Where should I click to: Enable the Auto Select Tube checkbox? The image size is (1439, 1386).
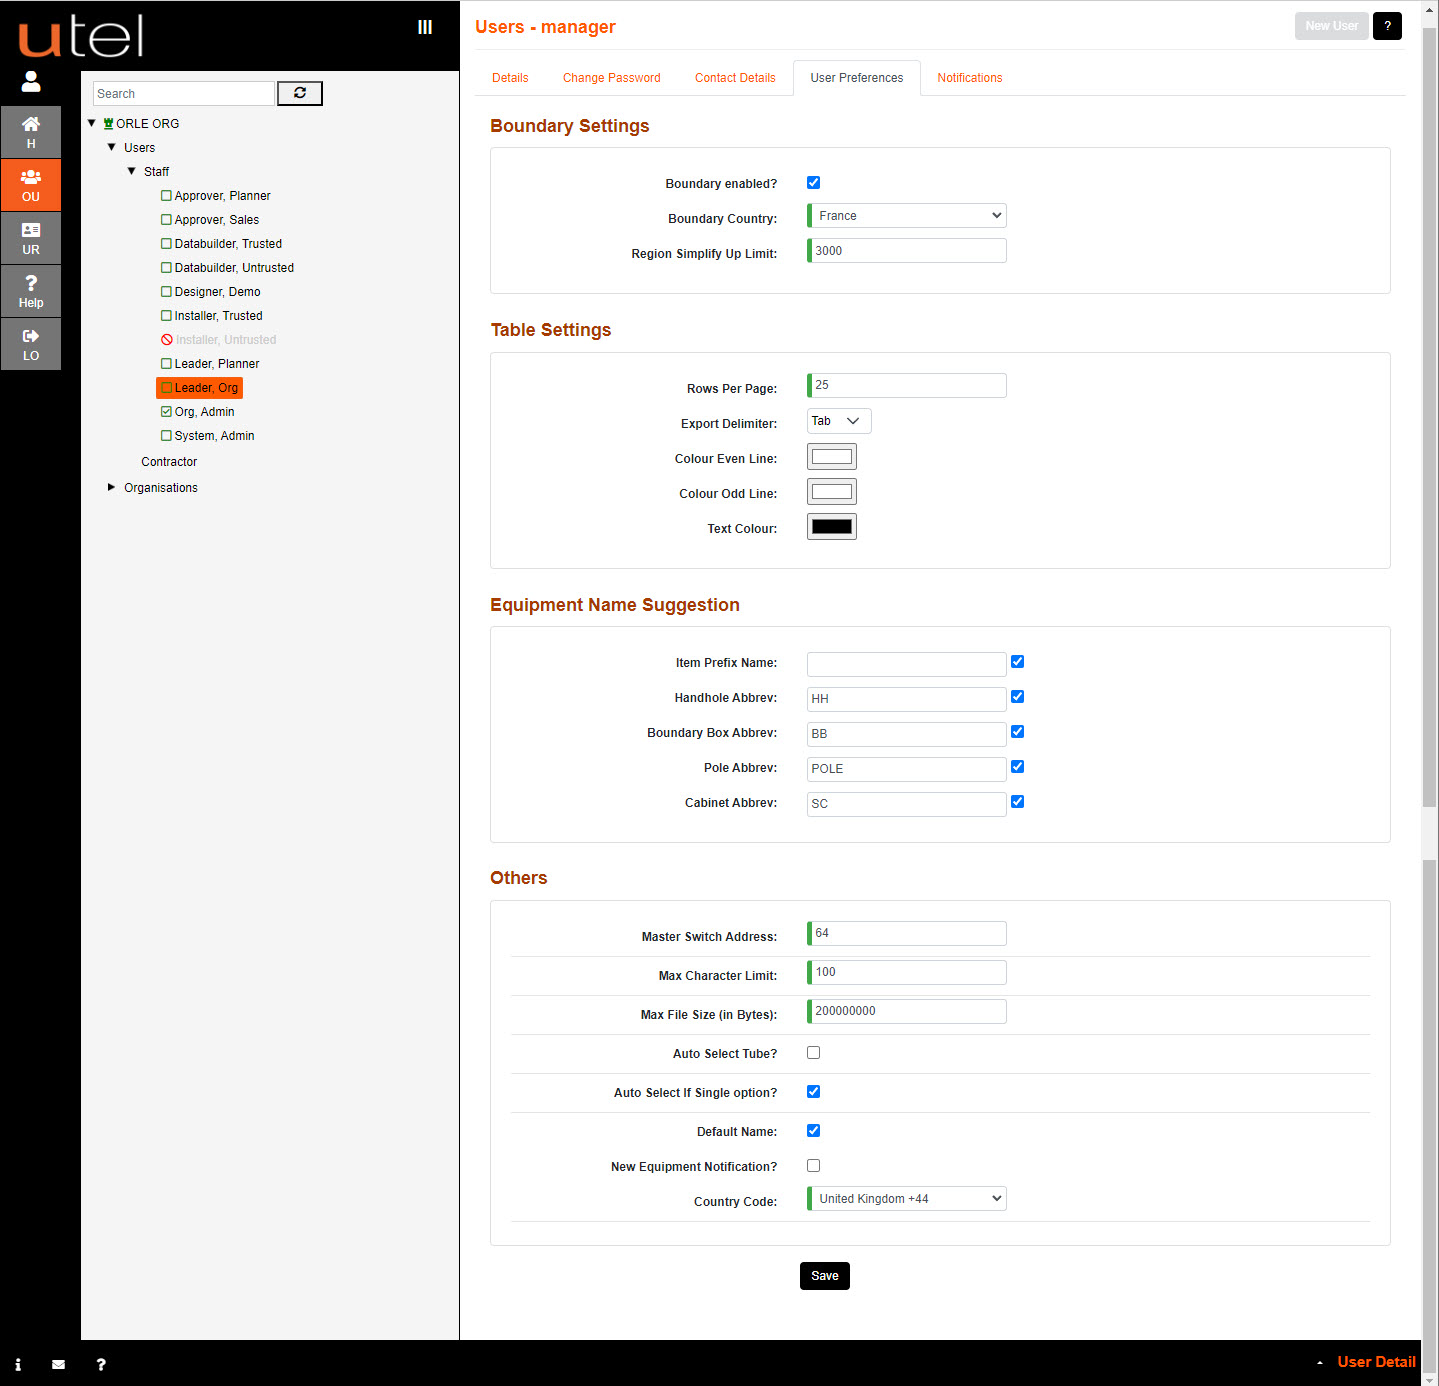pyautogui.click(x=813, y=1053)
